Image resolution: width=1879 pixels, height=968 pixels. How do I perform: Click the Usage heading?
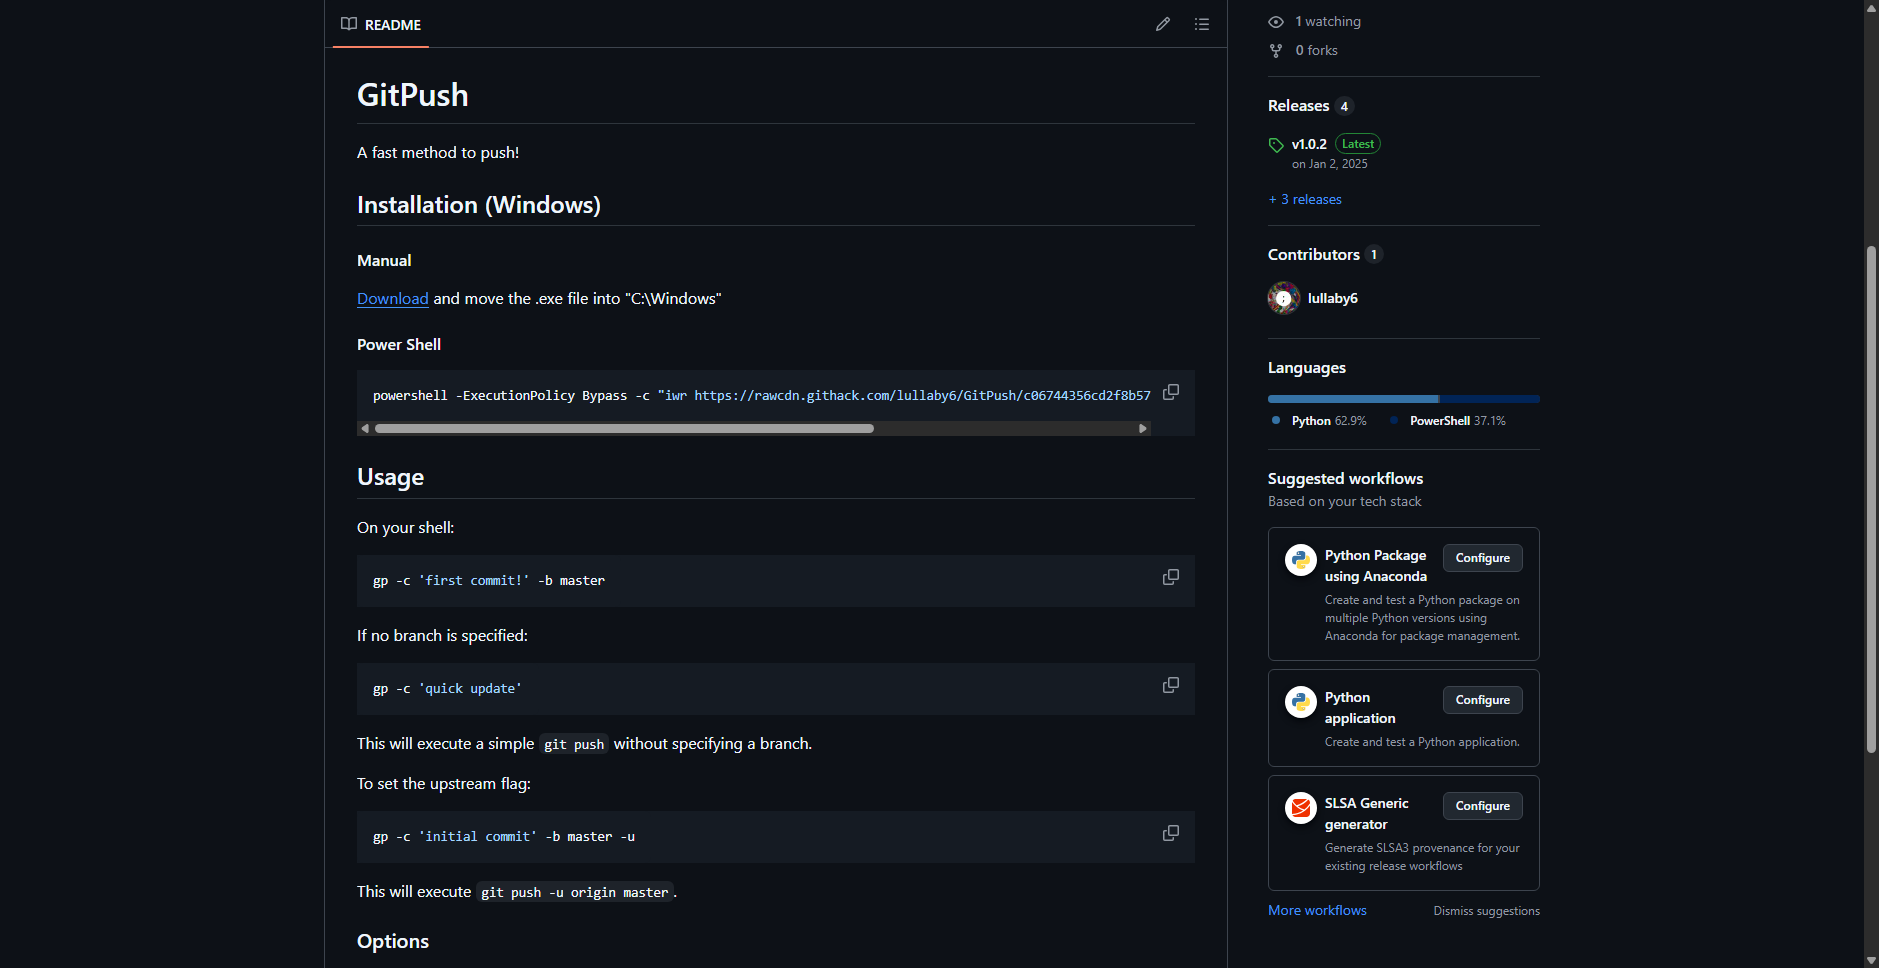[390, 477]
